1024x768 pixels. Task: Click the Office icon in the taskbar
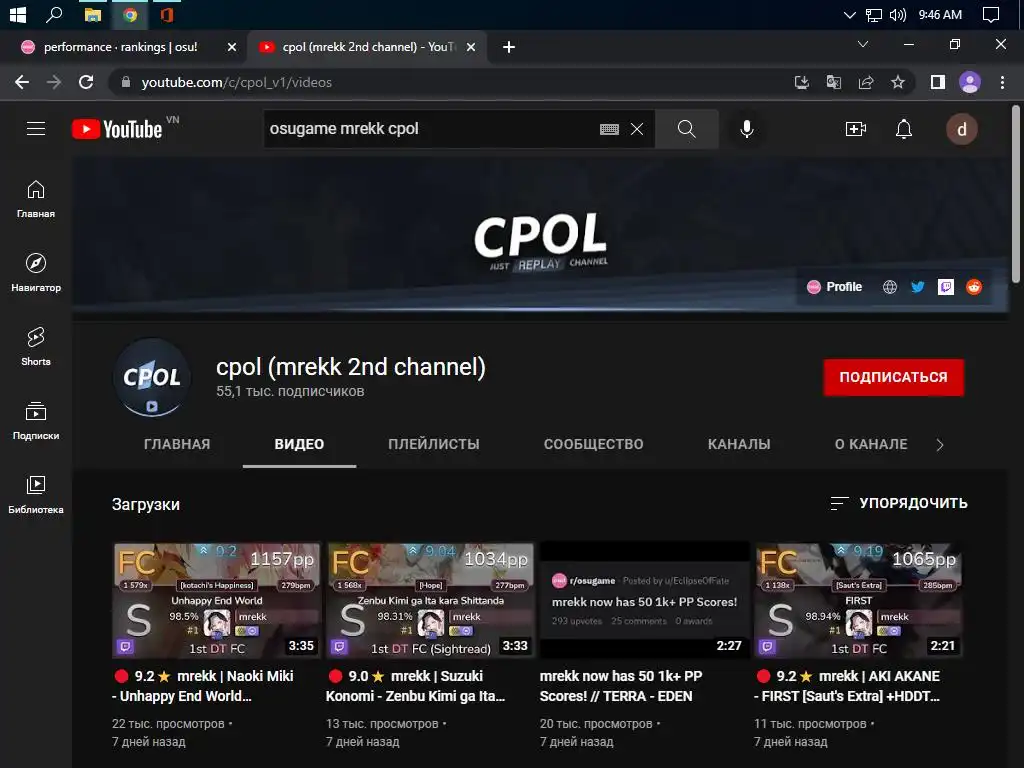coord(167,14)
